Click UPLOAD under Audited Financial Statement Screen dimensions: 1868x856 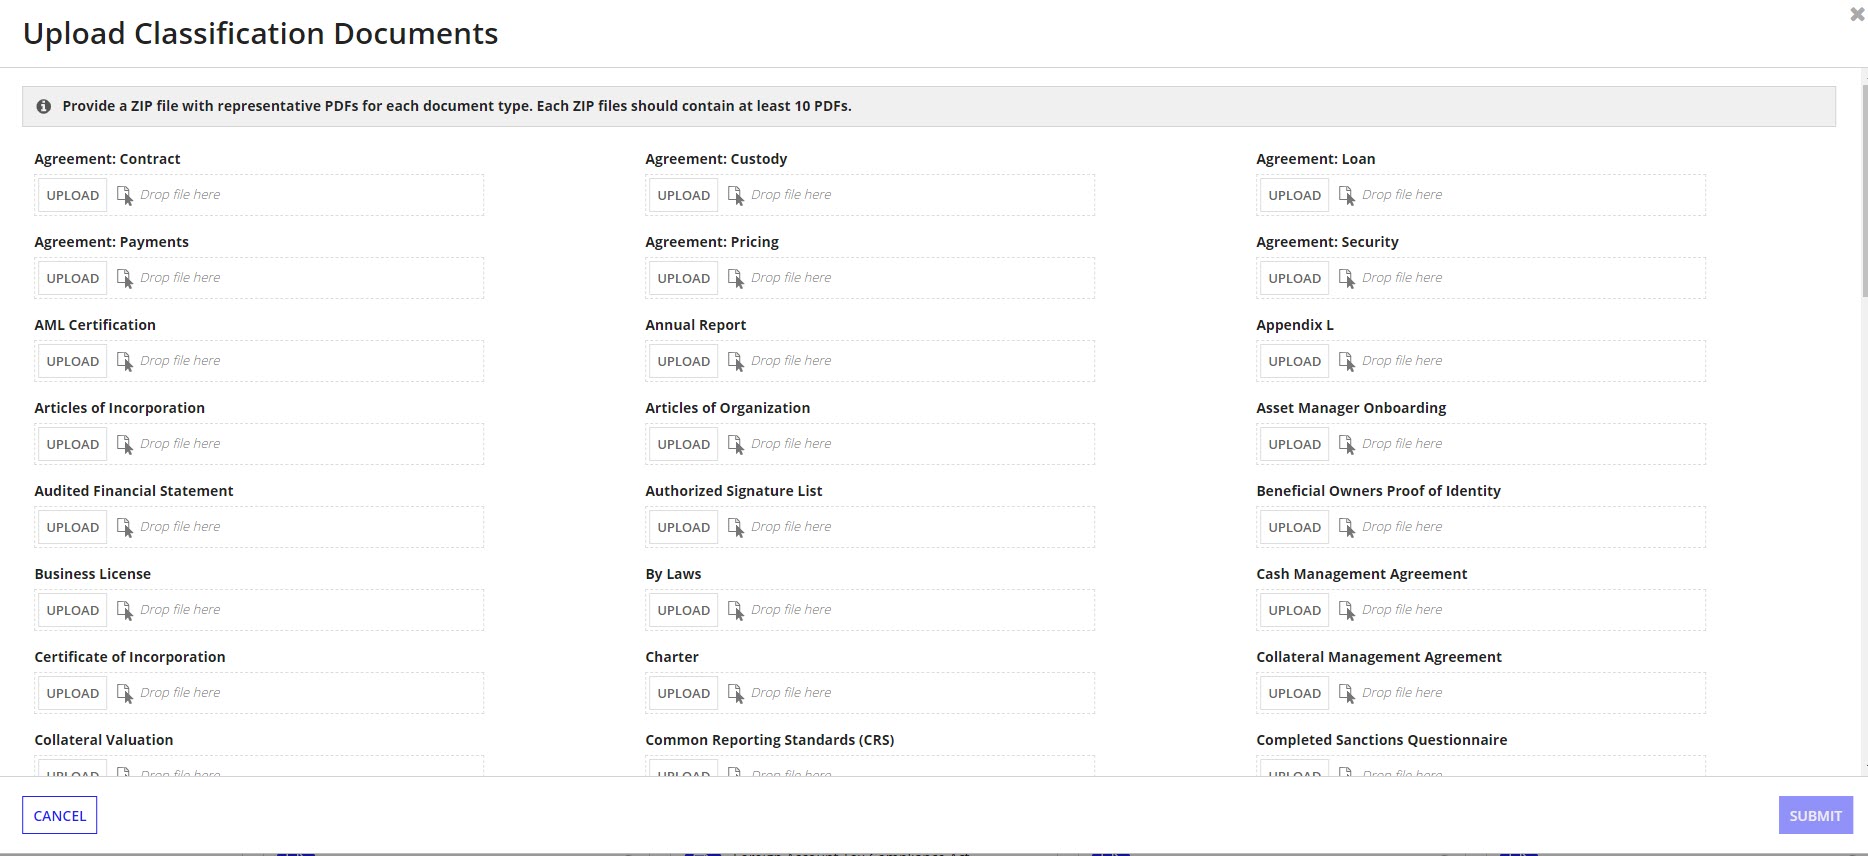(x=73, y=527)
